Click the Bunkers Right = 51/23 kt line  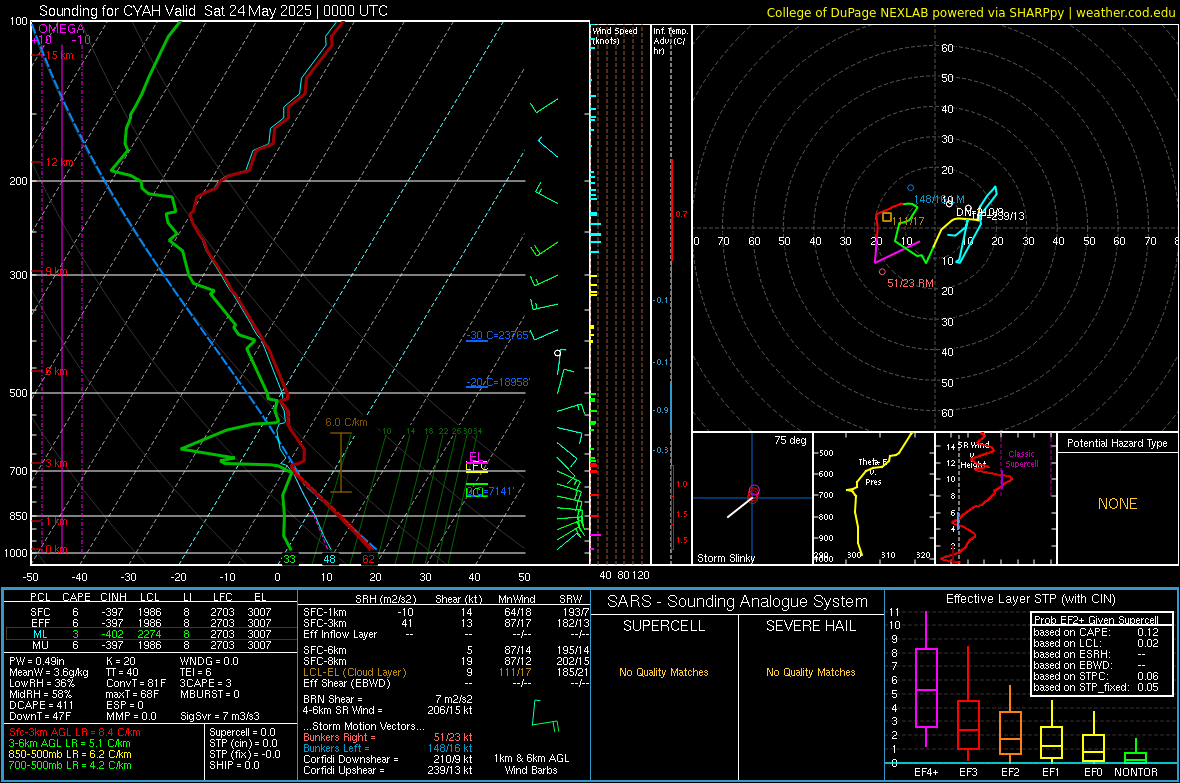388,737
